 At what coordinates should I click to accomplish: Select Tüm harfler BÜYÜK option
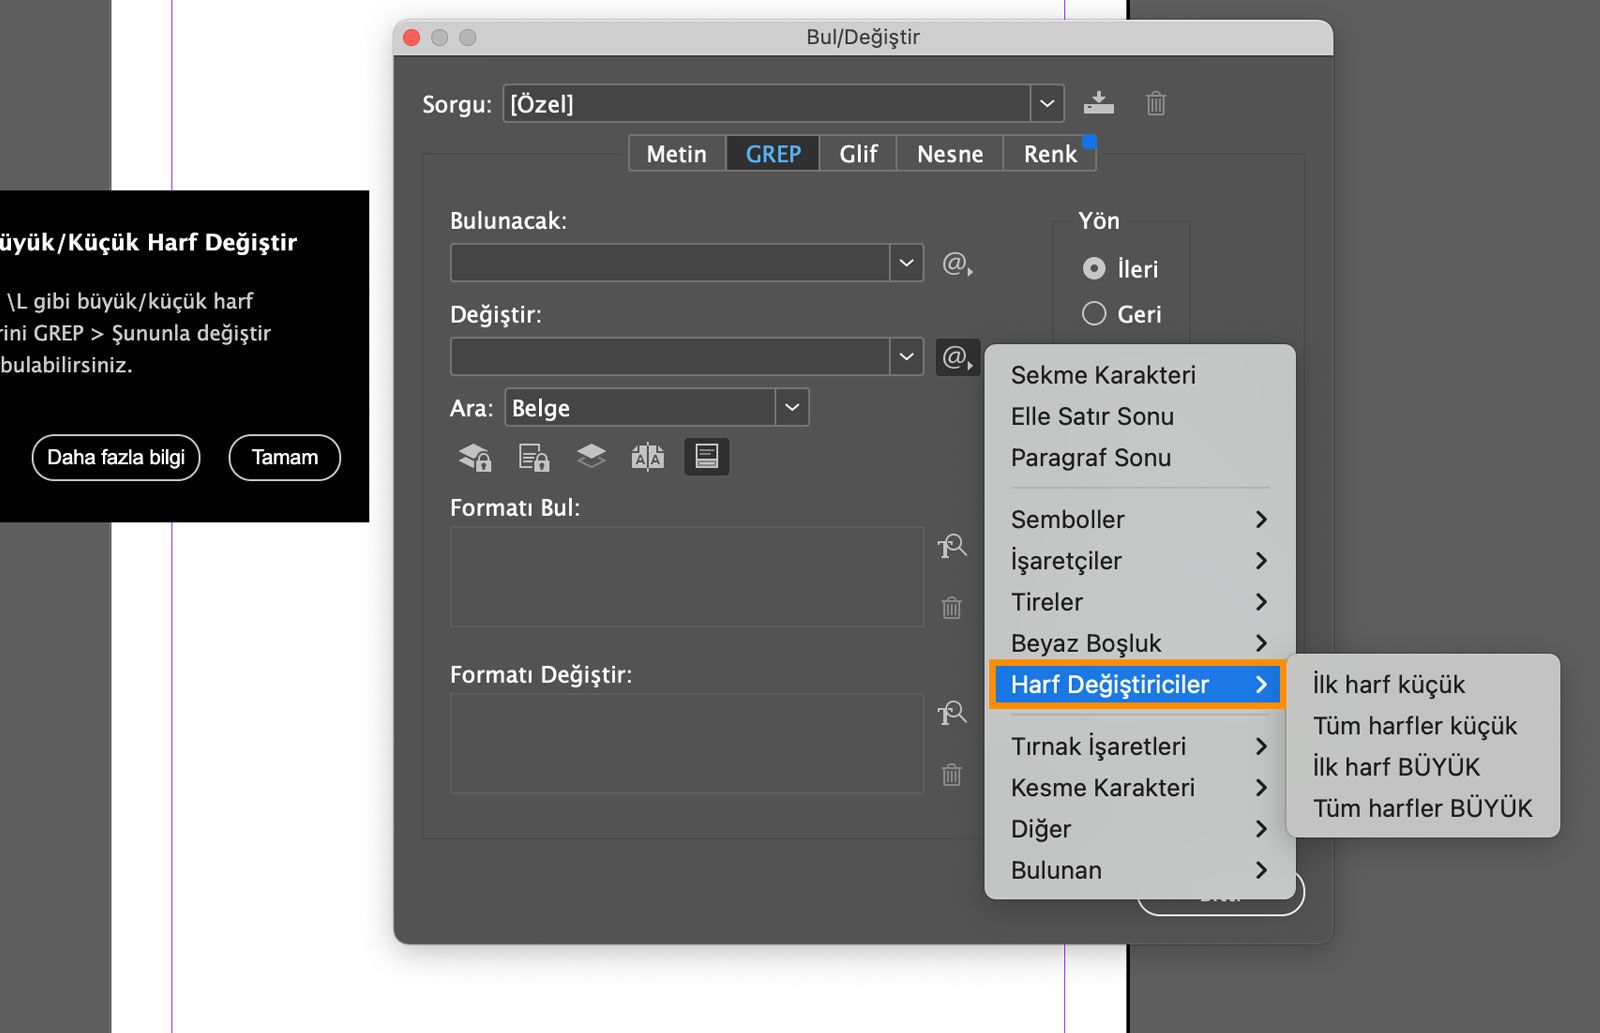(1423, 808)
